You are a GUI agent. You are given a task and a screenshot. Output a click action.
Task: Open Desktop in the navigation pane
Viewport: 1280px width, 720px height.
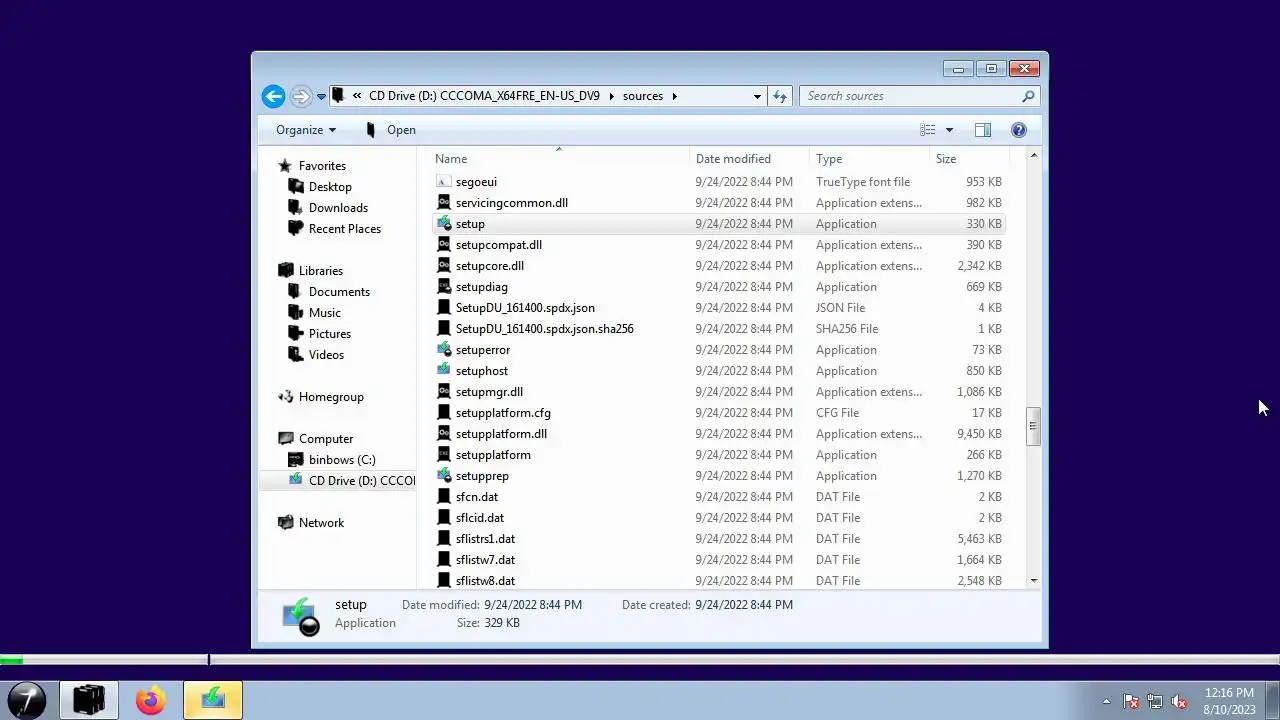[x=330, y=187]
